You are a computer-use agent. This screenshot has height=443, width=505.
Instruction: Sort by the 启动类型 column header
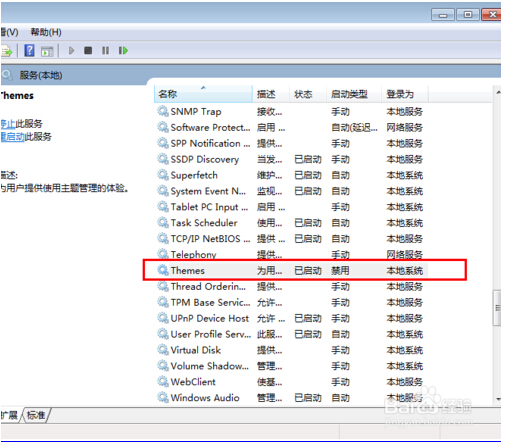(x=353, y=94)
